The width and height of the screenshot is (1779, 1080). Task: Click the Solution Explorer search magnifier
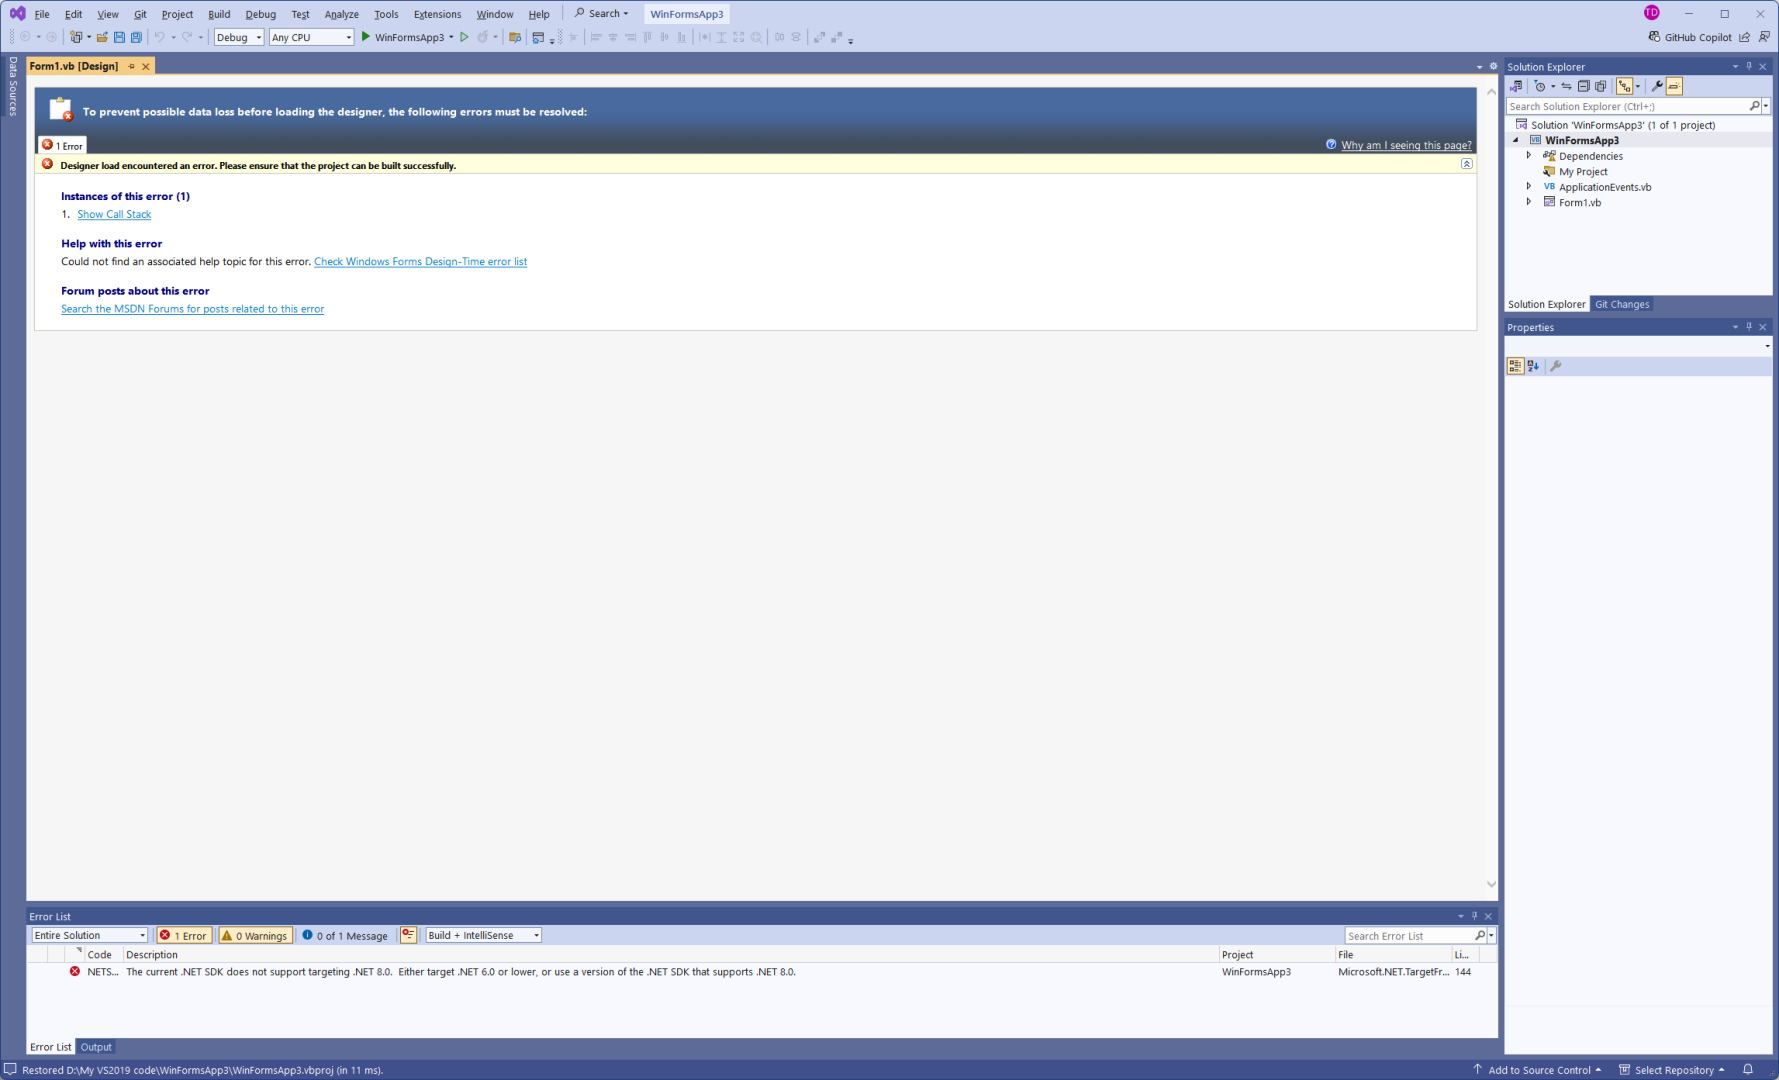pos(1754,106)
